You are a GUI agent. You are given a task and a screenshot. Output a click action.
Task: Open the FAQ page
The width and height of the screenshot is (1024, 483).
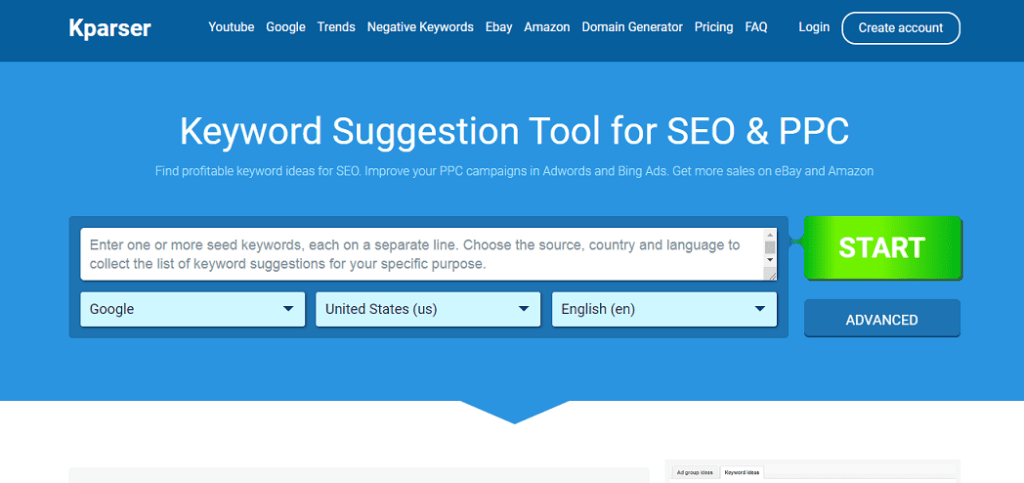[x=756, y=27]
